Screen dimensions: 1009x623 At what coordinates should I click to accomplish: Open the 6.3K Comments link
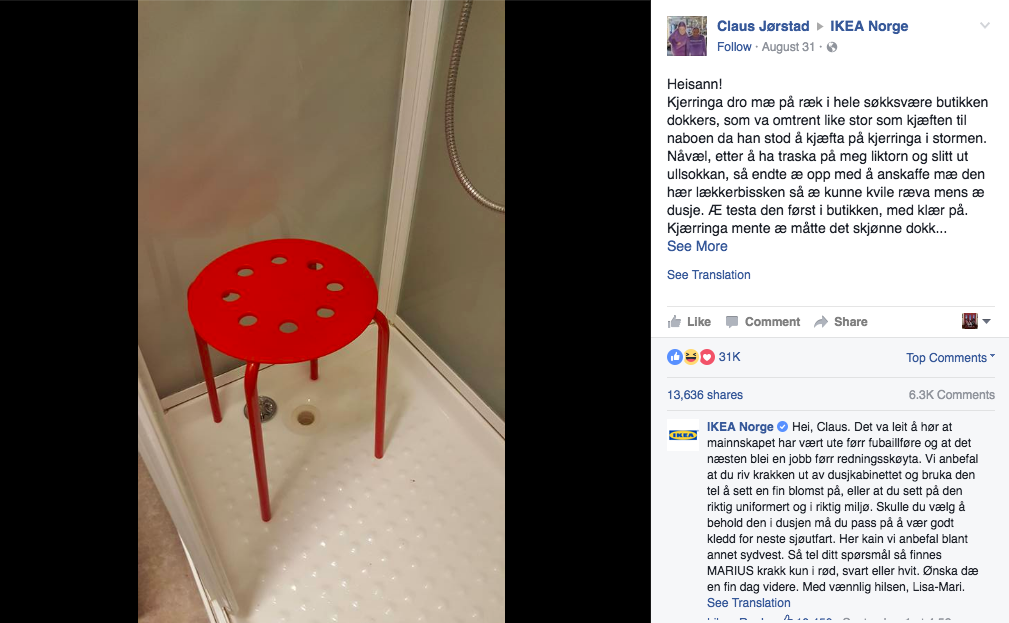tap(951, 395)
